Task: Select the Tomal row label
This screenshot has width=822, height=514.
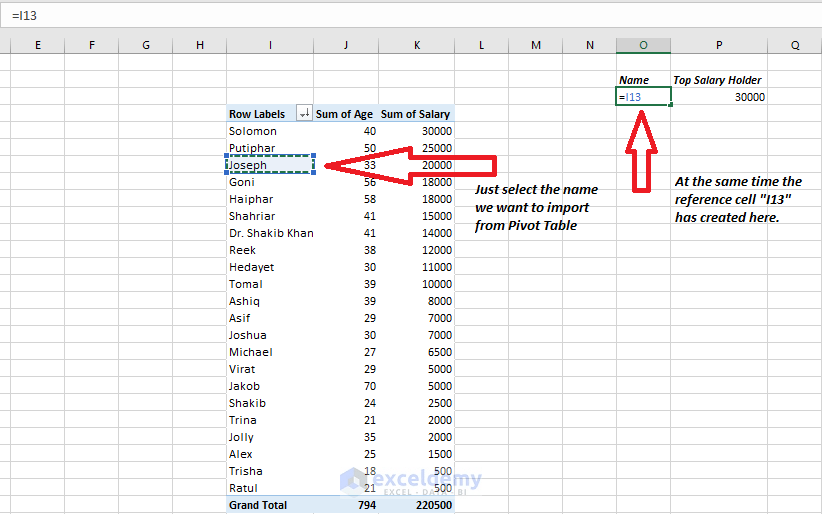Action: click(270, 284)
